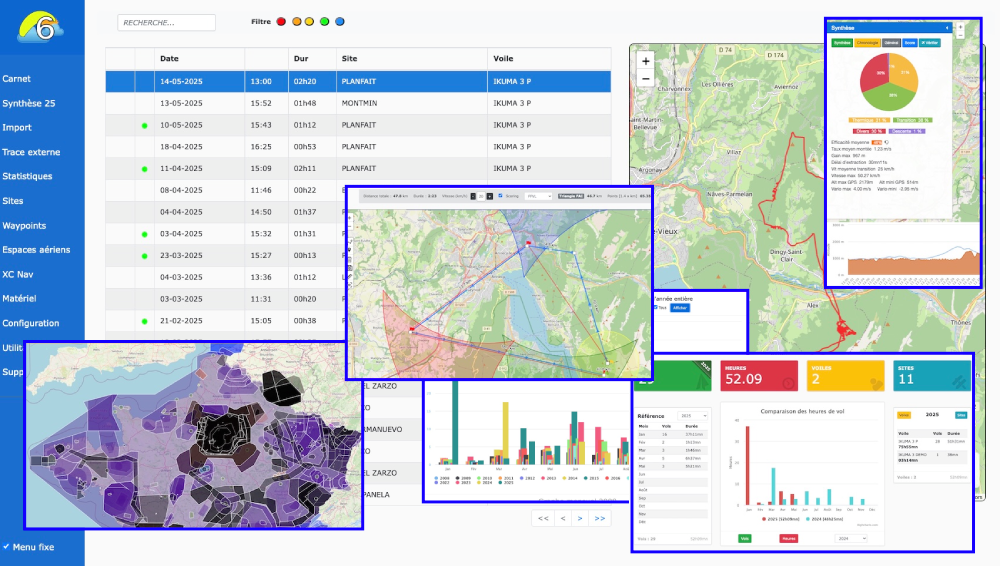Open the 2024 comparison year dropdown under the chart
This screenshot has width=1000, height=566.
tap(851, 539)
